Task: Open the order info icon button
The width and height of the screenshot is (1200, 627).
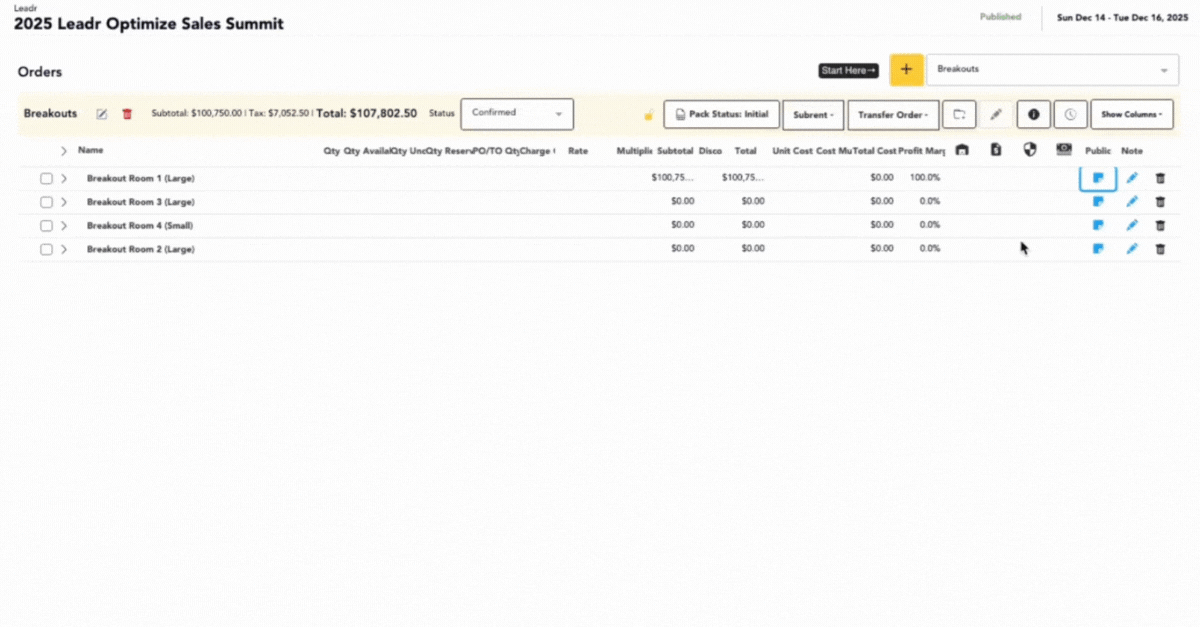Action: click(1033, 115)
